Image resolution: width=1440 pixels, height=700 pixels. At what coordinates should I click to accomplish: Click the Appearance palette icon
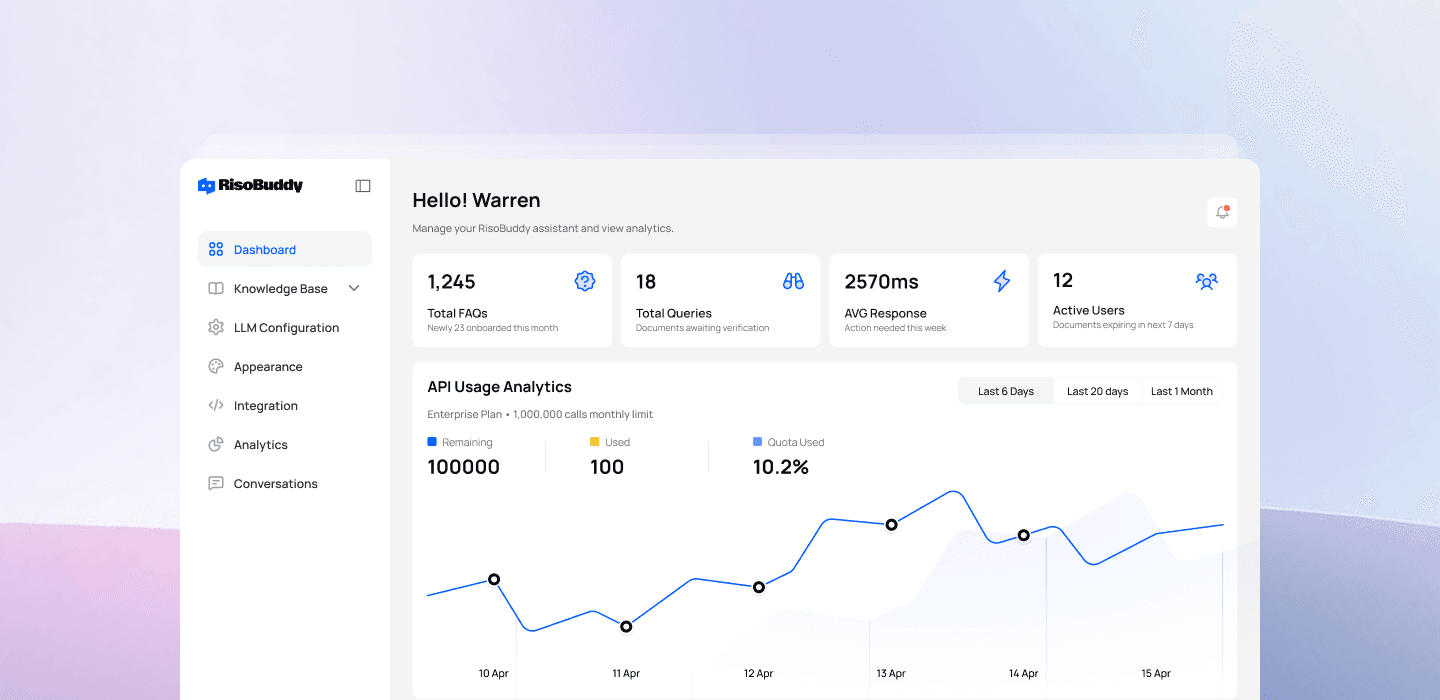pyautogui.click(x=216, y=367)
